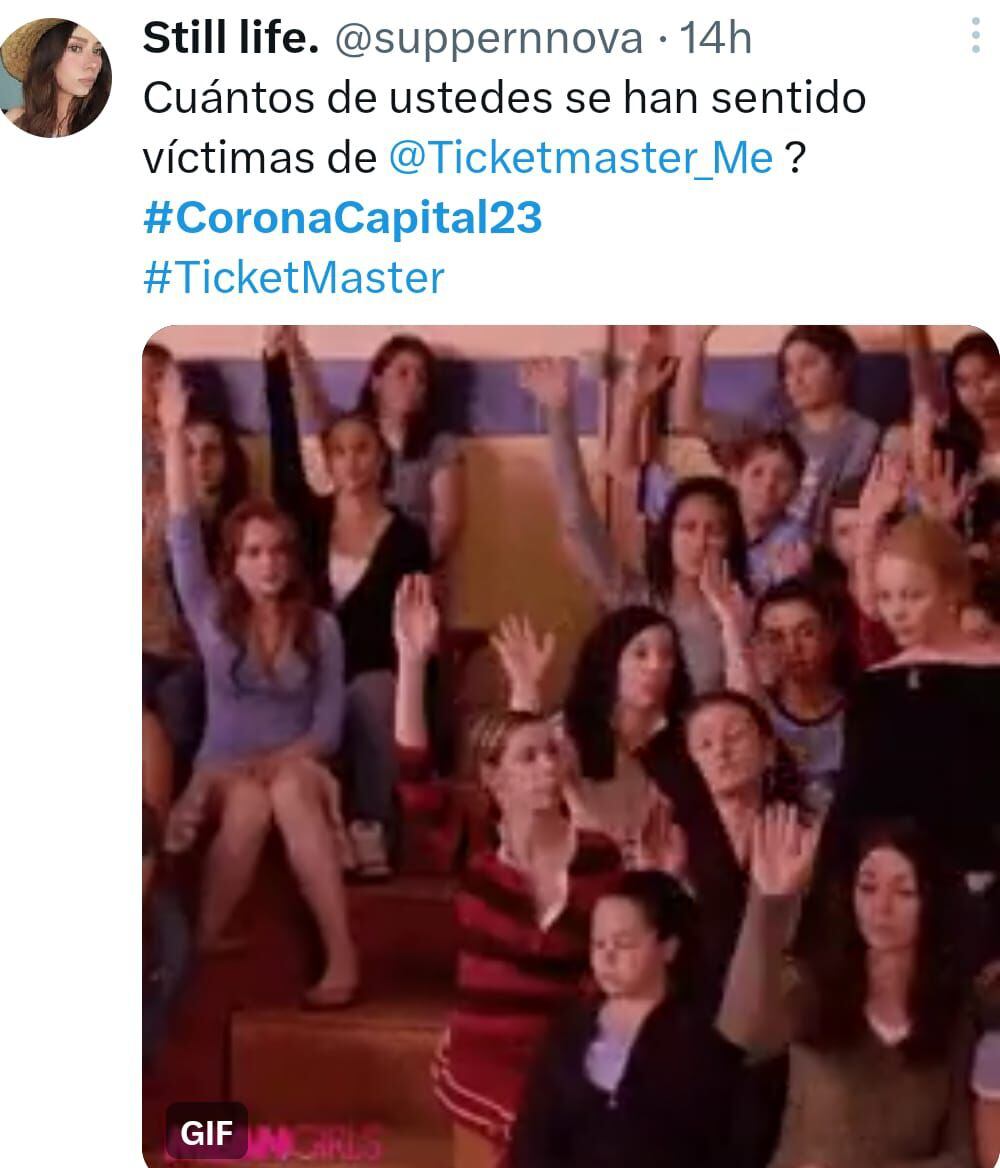Click the question mark after the mention
The image size is (1000, 1168).
795,158
